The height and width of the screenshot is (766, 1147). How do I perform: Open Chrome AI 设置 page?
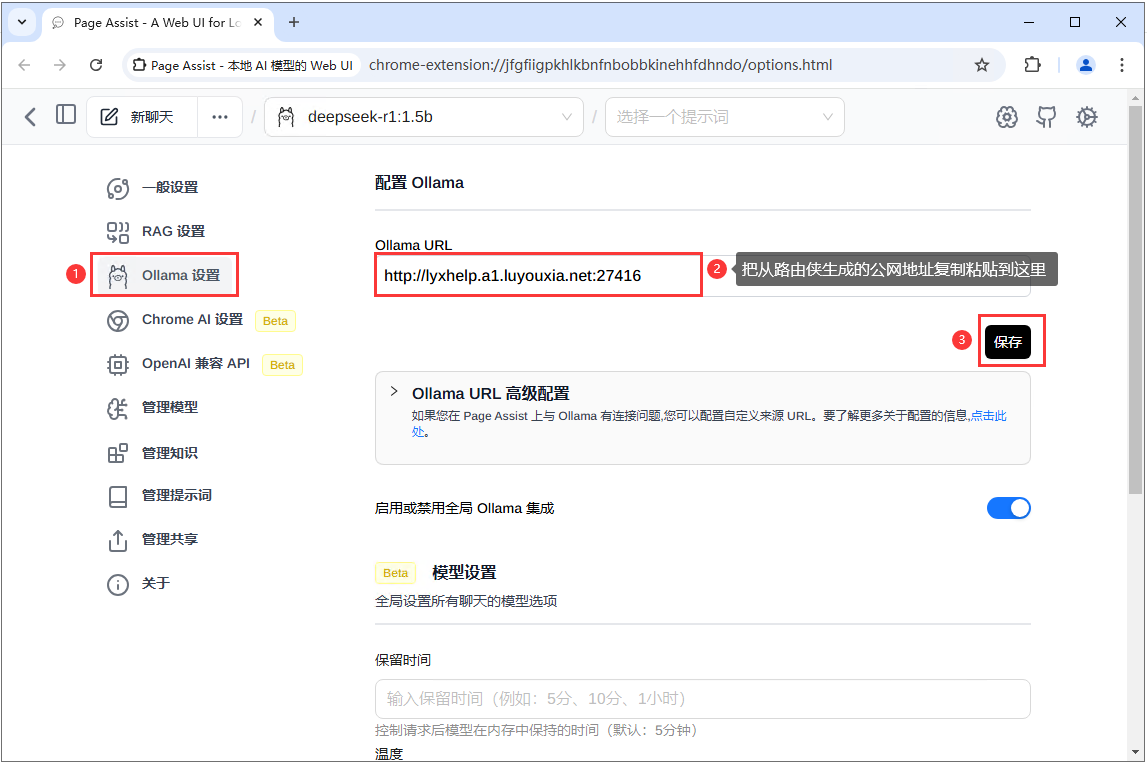tap(192, 320)
